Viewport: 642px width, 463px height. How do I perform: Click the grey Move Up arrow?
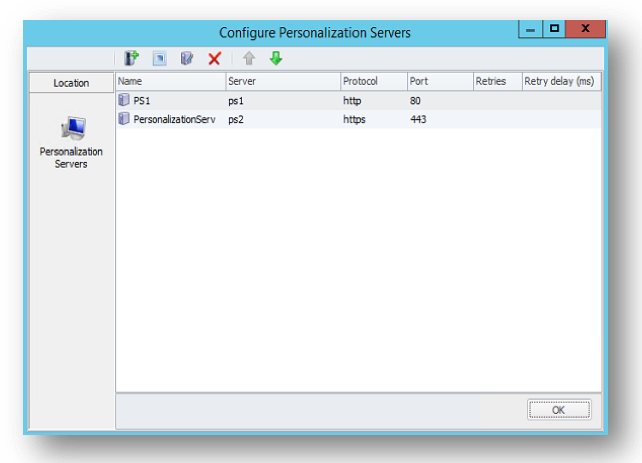249,58
